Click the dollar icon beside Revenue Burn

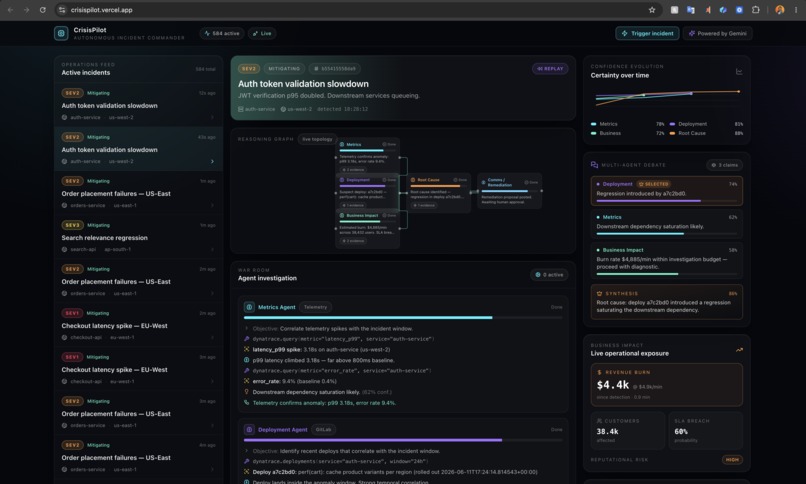pyautogui.click(x=599, y=372)
